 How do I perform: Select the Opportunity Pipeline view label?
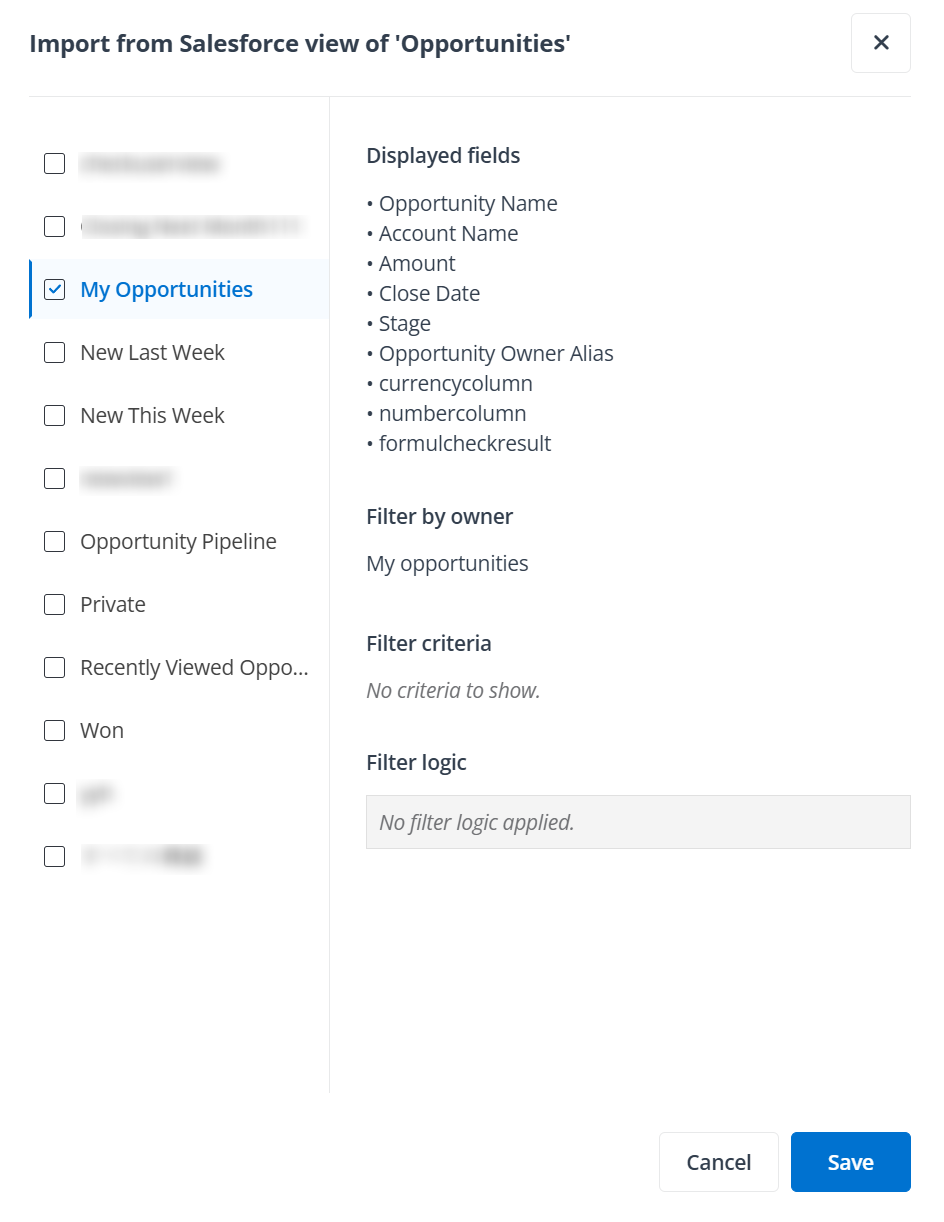coord(178,541)
